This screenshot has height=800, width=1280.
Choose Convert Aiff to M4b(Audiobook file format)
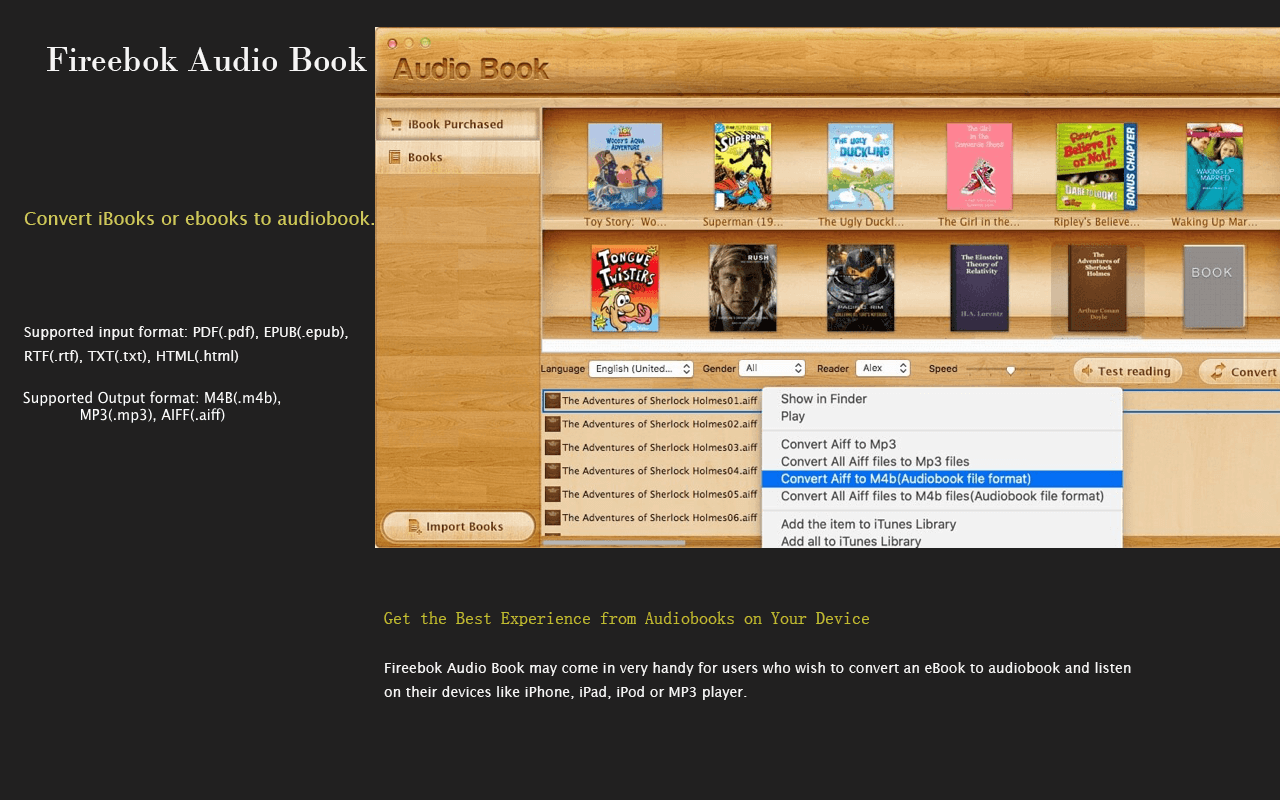pos(942,479)
